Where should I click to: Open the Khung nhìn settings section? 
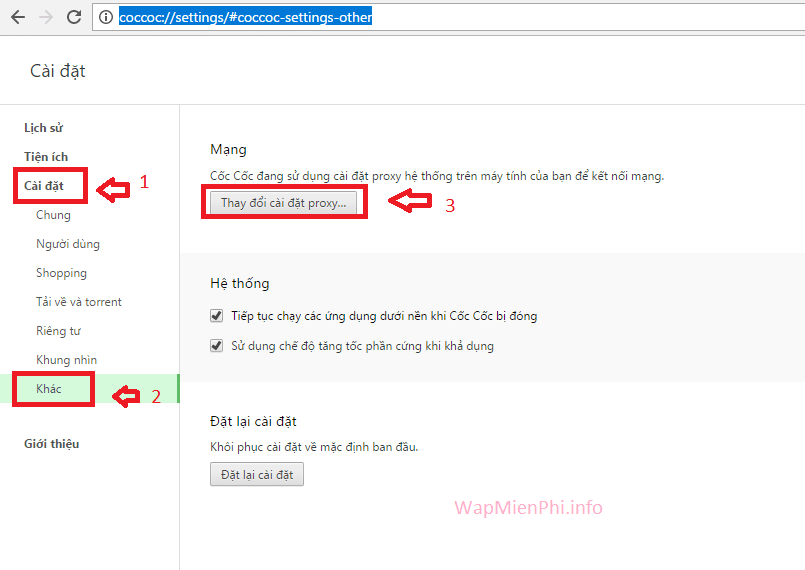pyautogui.click(x=66, y=360)
